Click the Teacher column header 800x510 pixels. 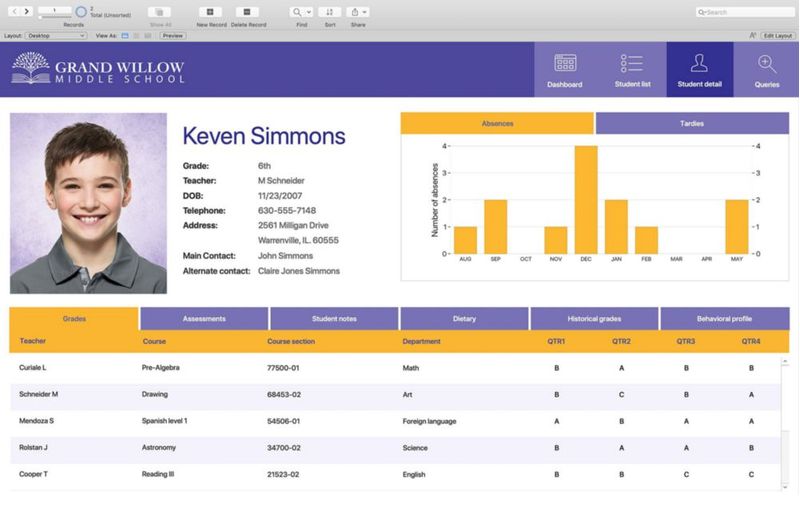(33, 341)
